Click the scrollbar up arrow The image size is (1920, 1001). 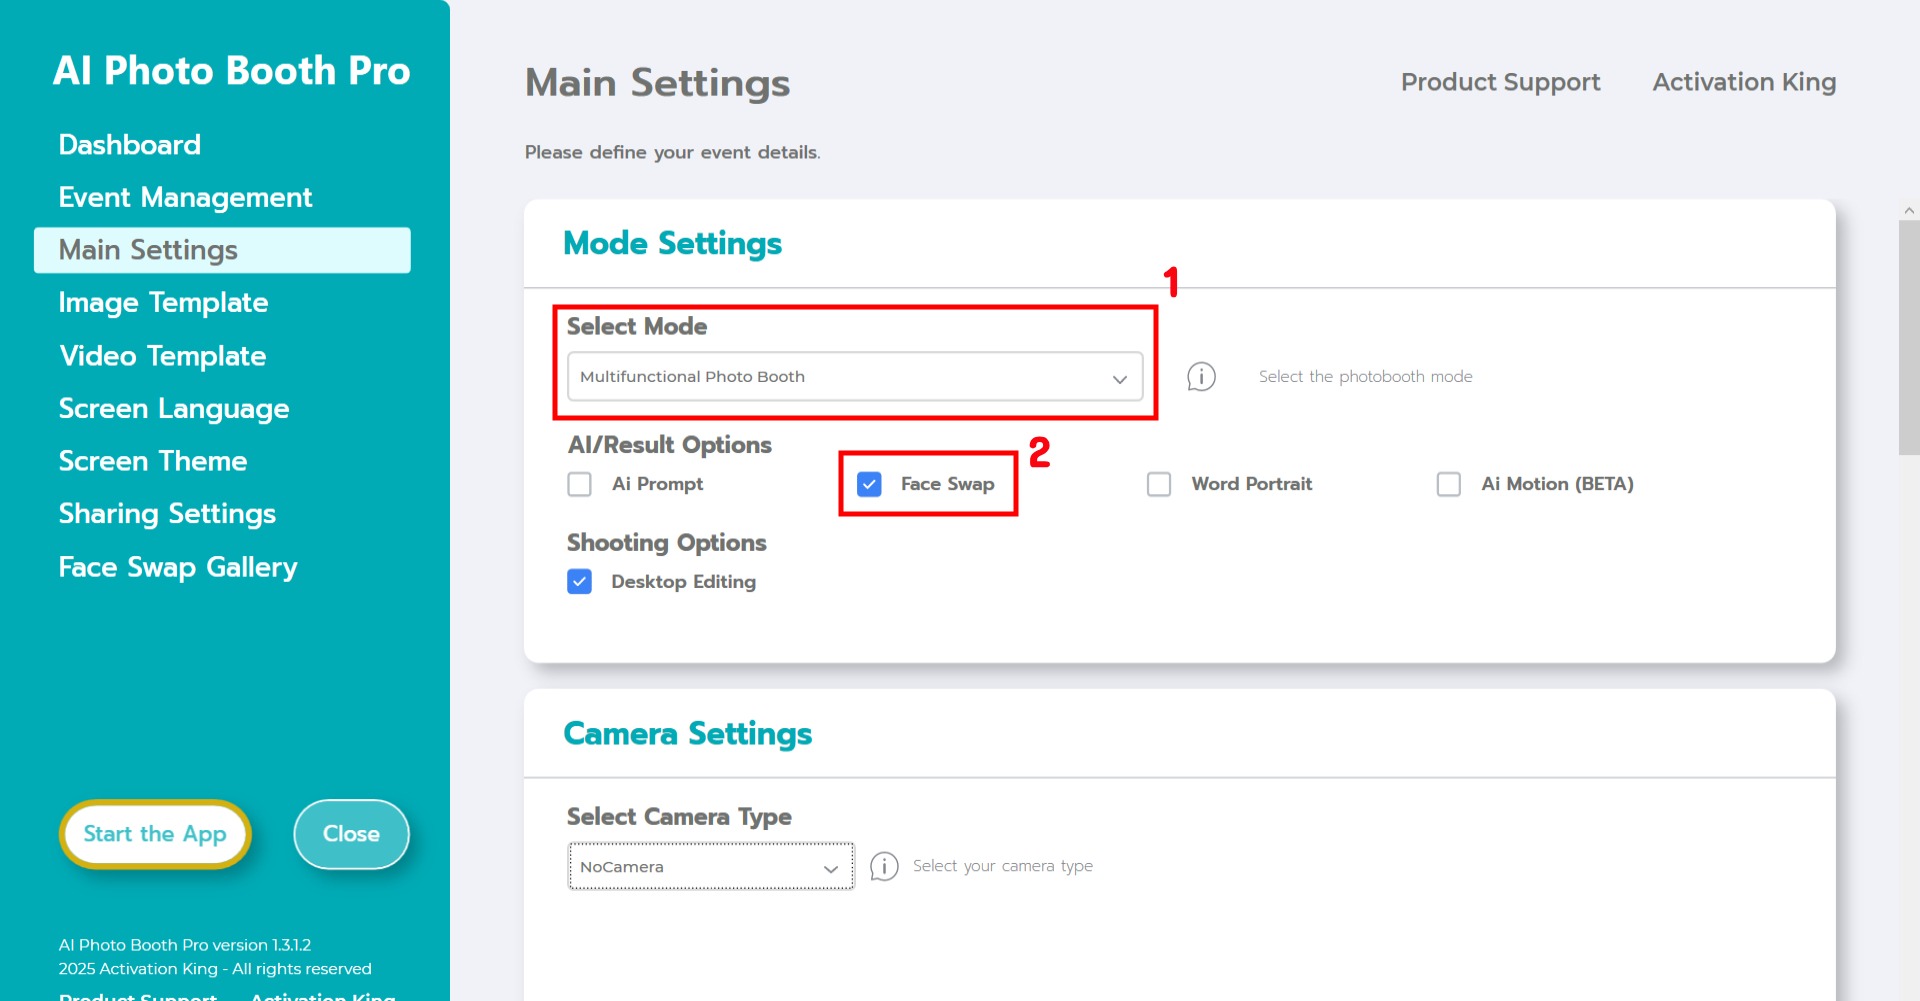(1909, 211)
